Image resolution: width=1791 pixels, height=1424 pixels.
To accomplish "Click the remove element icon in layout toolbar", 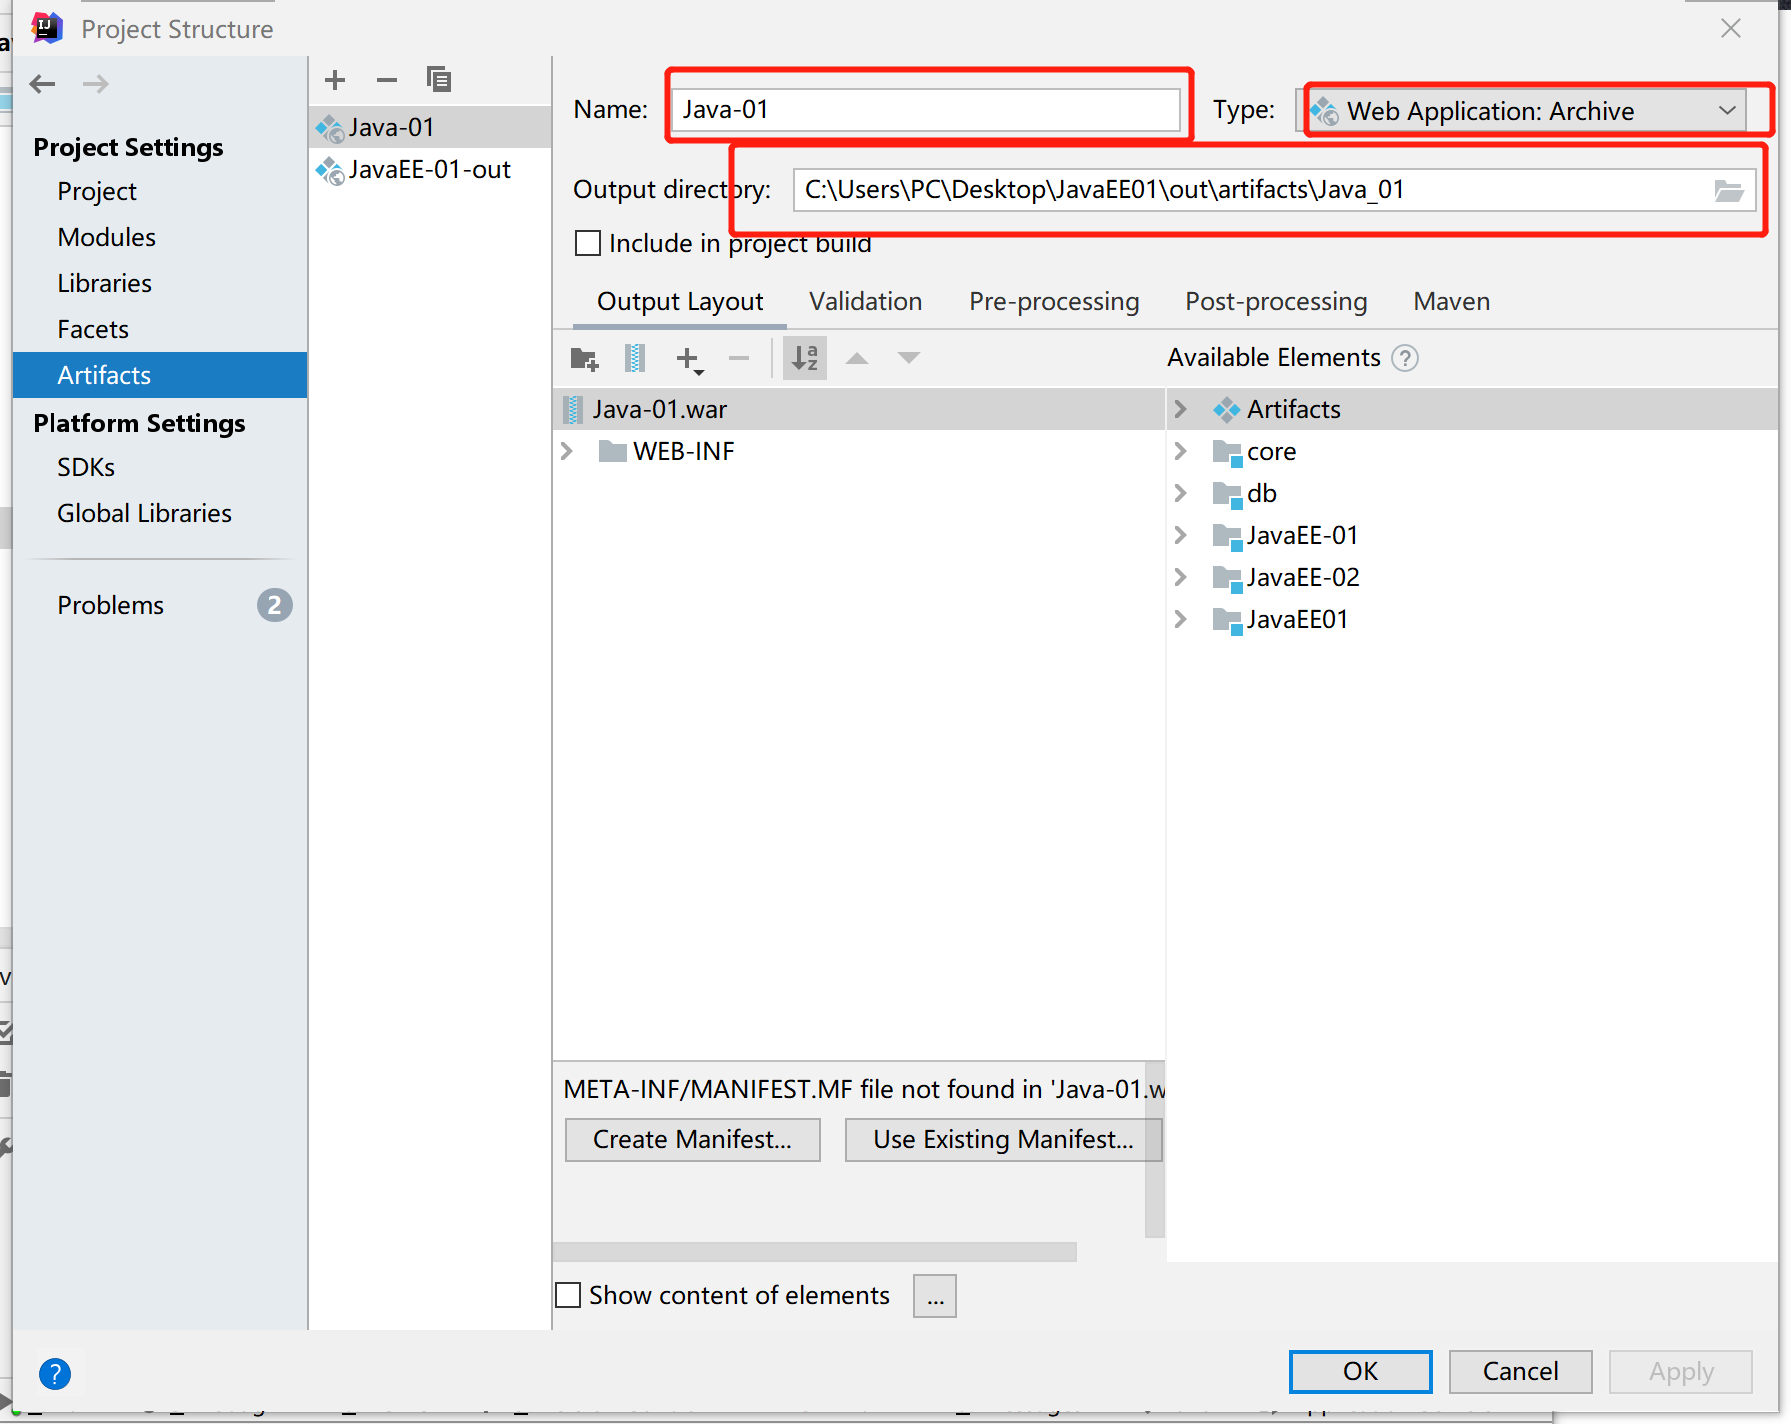I will pyautogui.click(x=739, y=358).
